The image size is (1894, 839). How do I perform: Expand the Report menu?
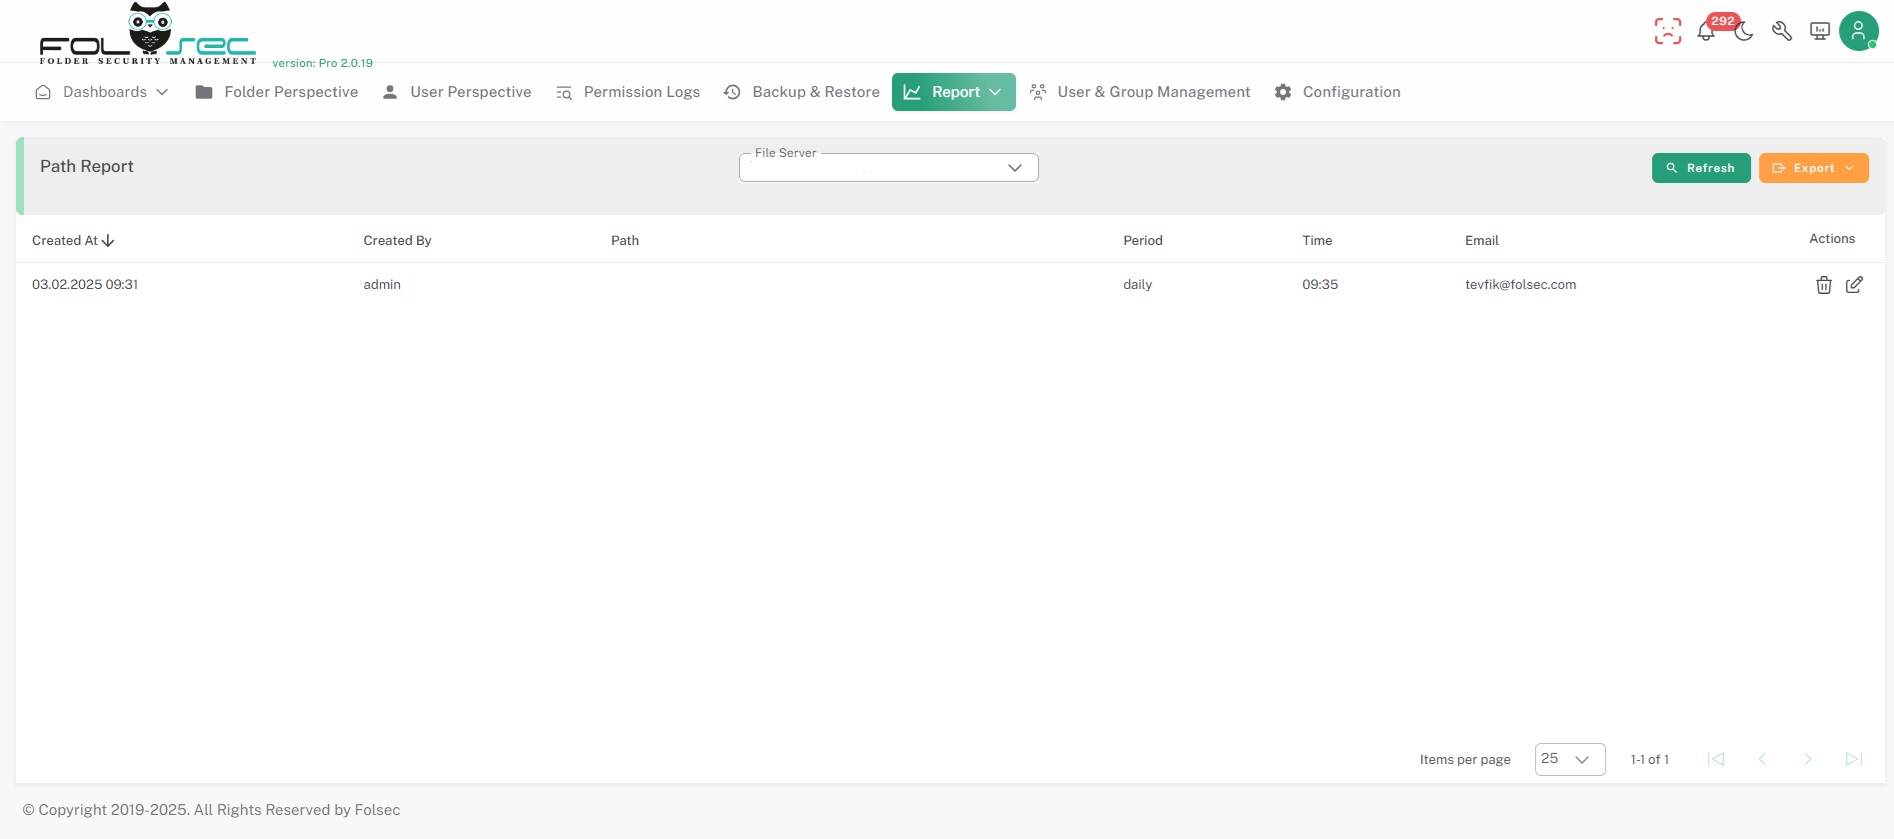coord(953,92)
